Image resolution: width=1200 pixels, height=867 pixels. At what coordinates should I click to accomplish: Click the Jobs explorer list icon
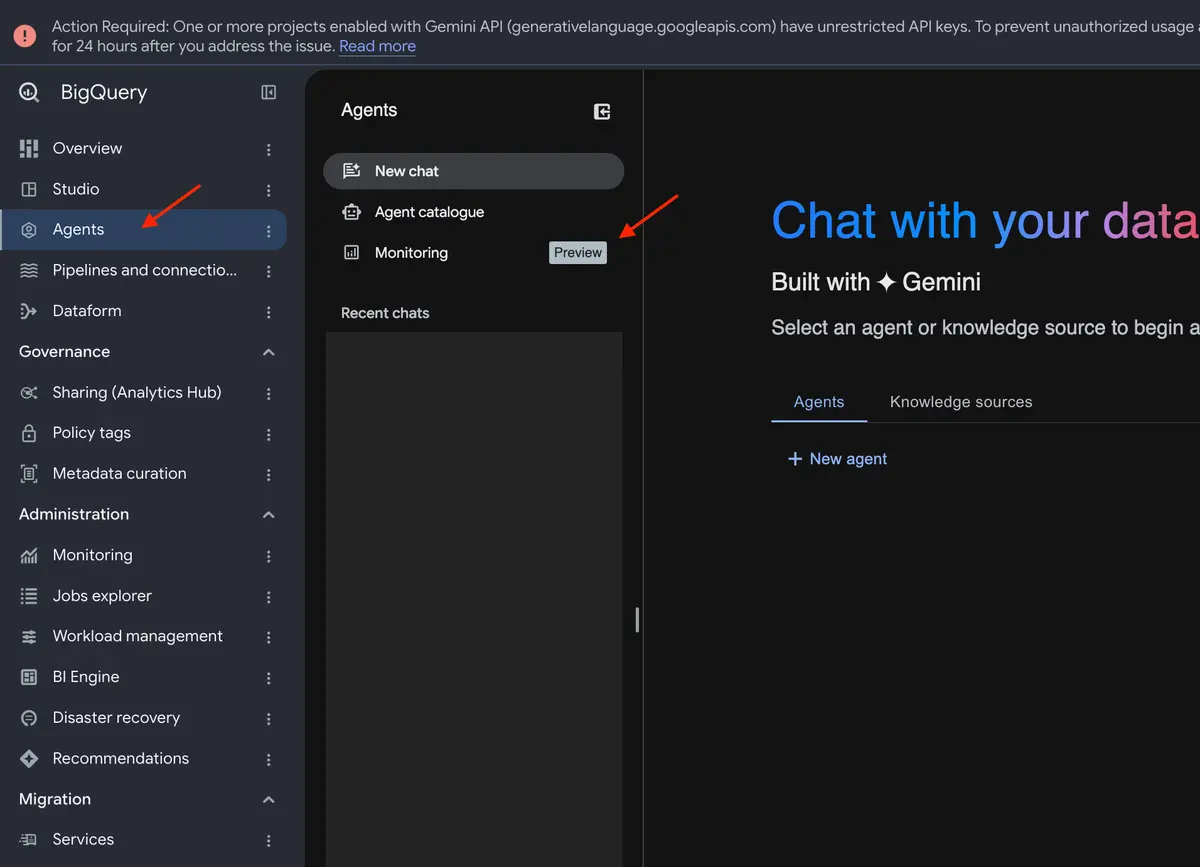pyautogui.click(x=29, y=596)
